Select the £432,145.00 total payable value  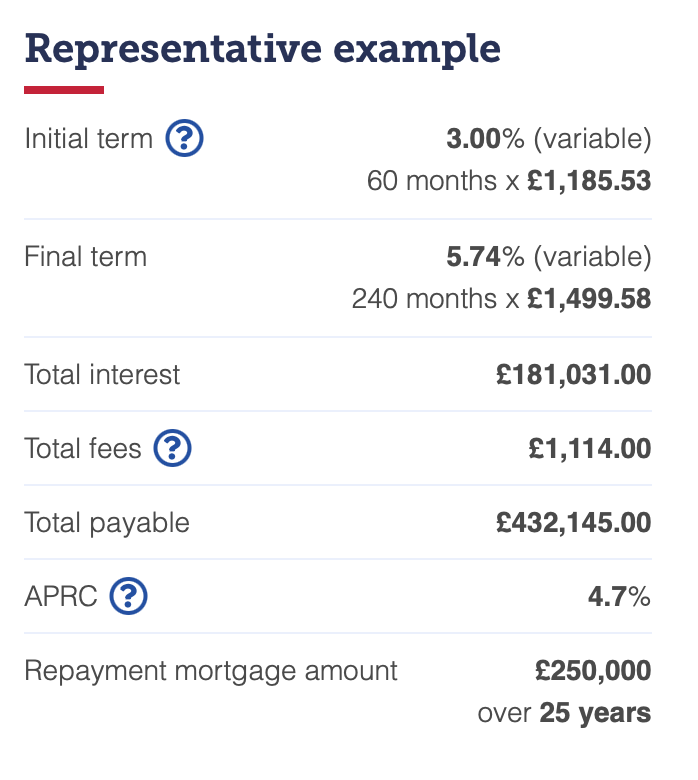click(x=574, y=523)
